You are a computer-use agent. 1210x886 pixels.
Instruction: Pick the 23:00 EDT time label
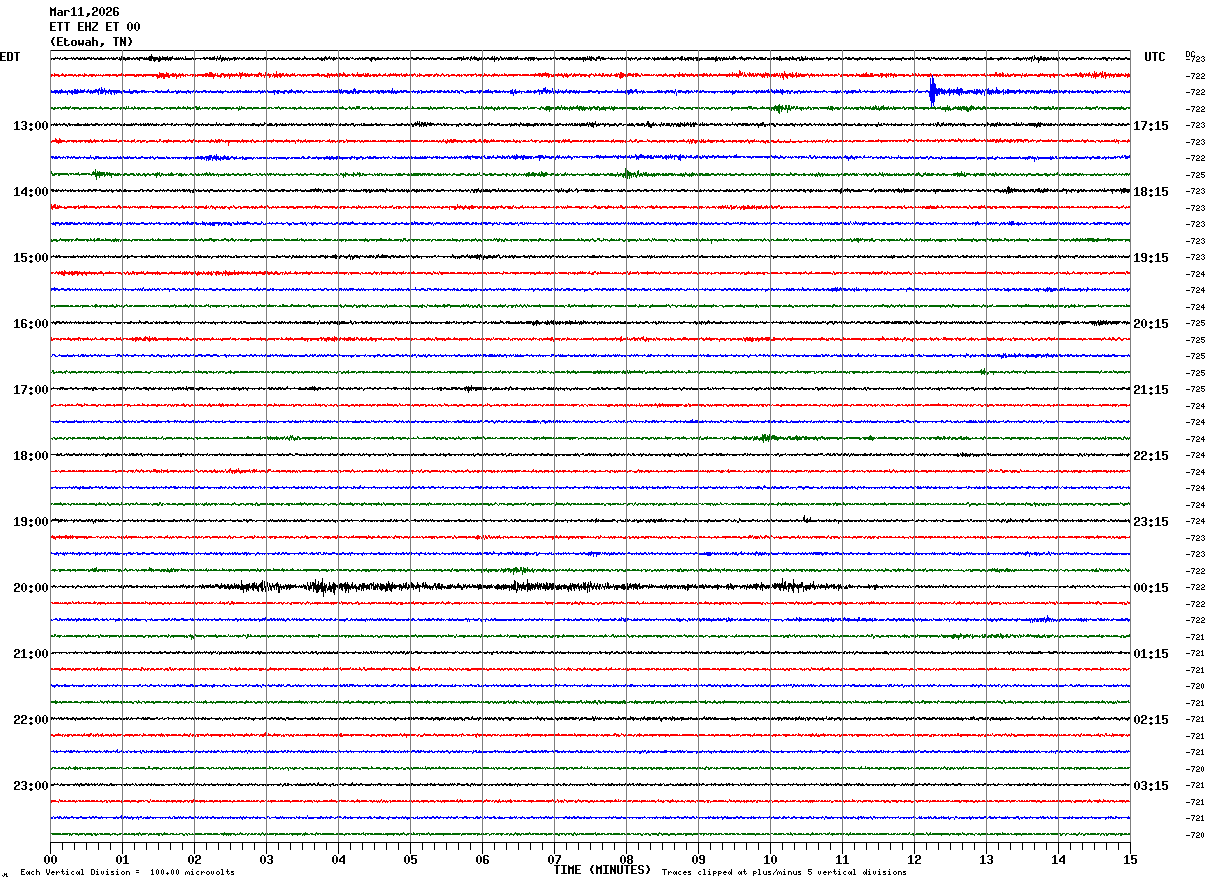pyautogui.click(x=30, y=786)
